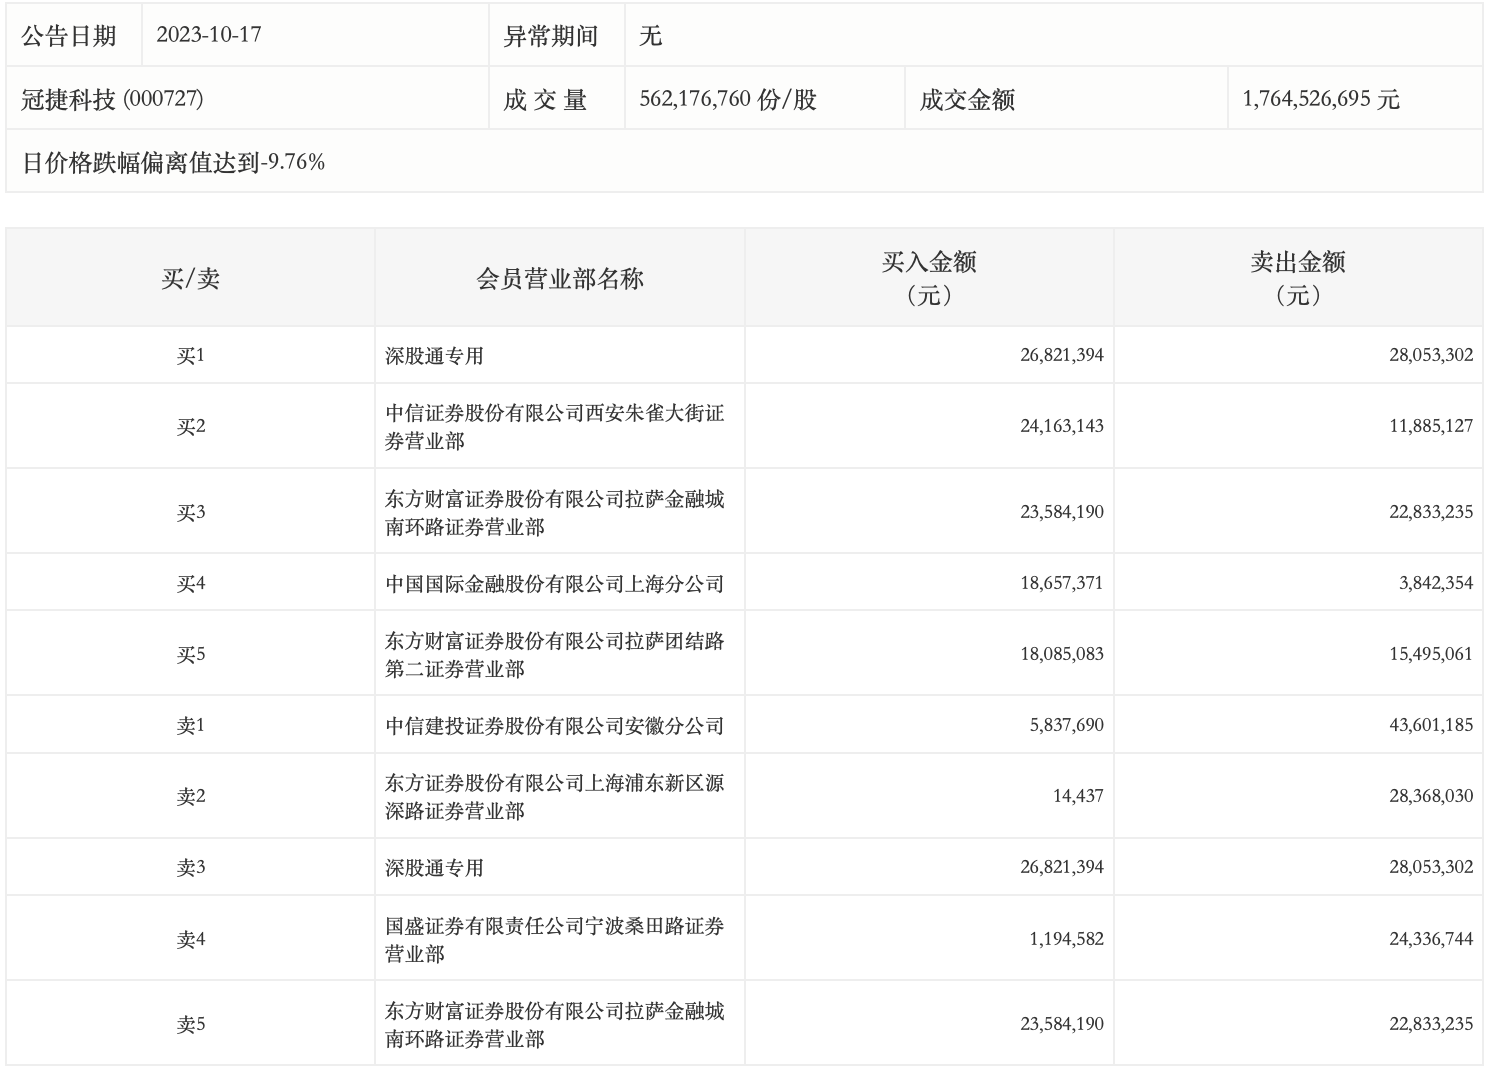Click sell amount 43,601,185 in 卖1 row
The height and width of the screenshot is (1082, 1496).
[1430, 725]
